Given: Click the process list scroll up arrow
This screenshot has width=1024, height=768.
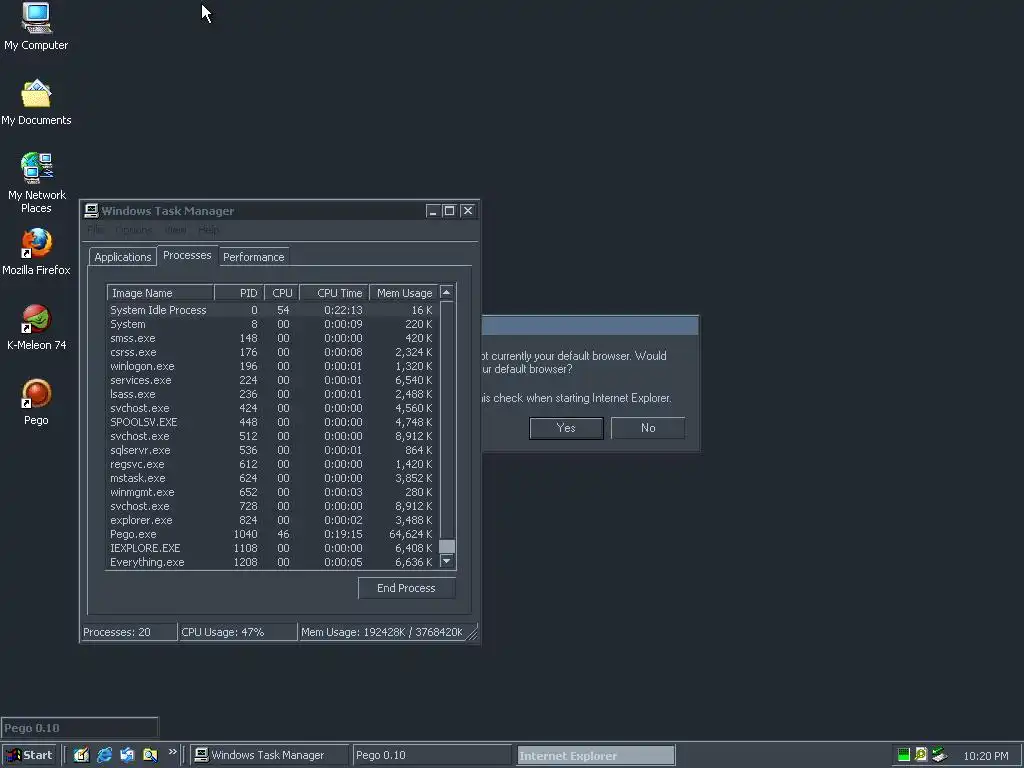Looking at the screenshot, I should coord(447,293).
